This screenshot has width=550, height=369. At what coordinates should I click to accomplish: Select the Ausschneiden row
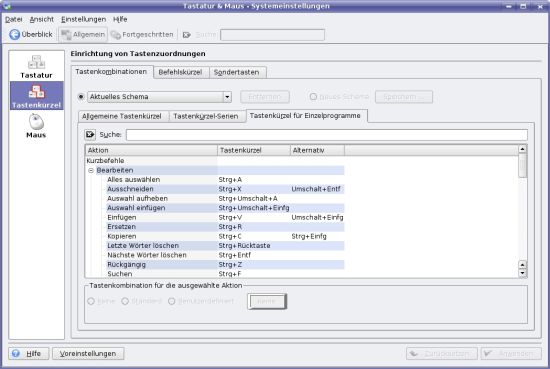[225, 189]
